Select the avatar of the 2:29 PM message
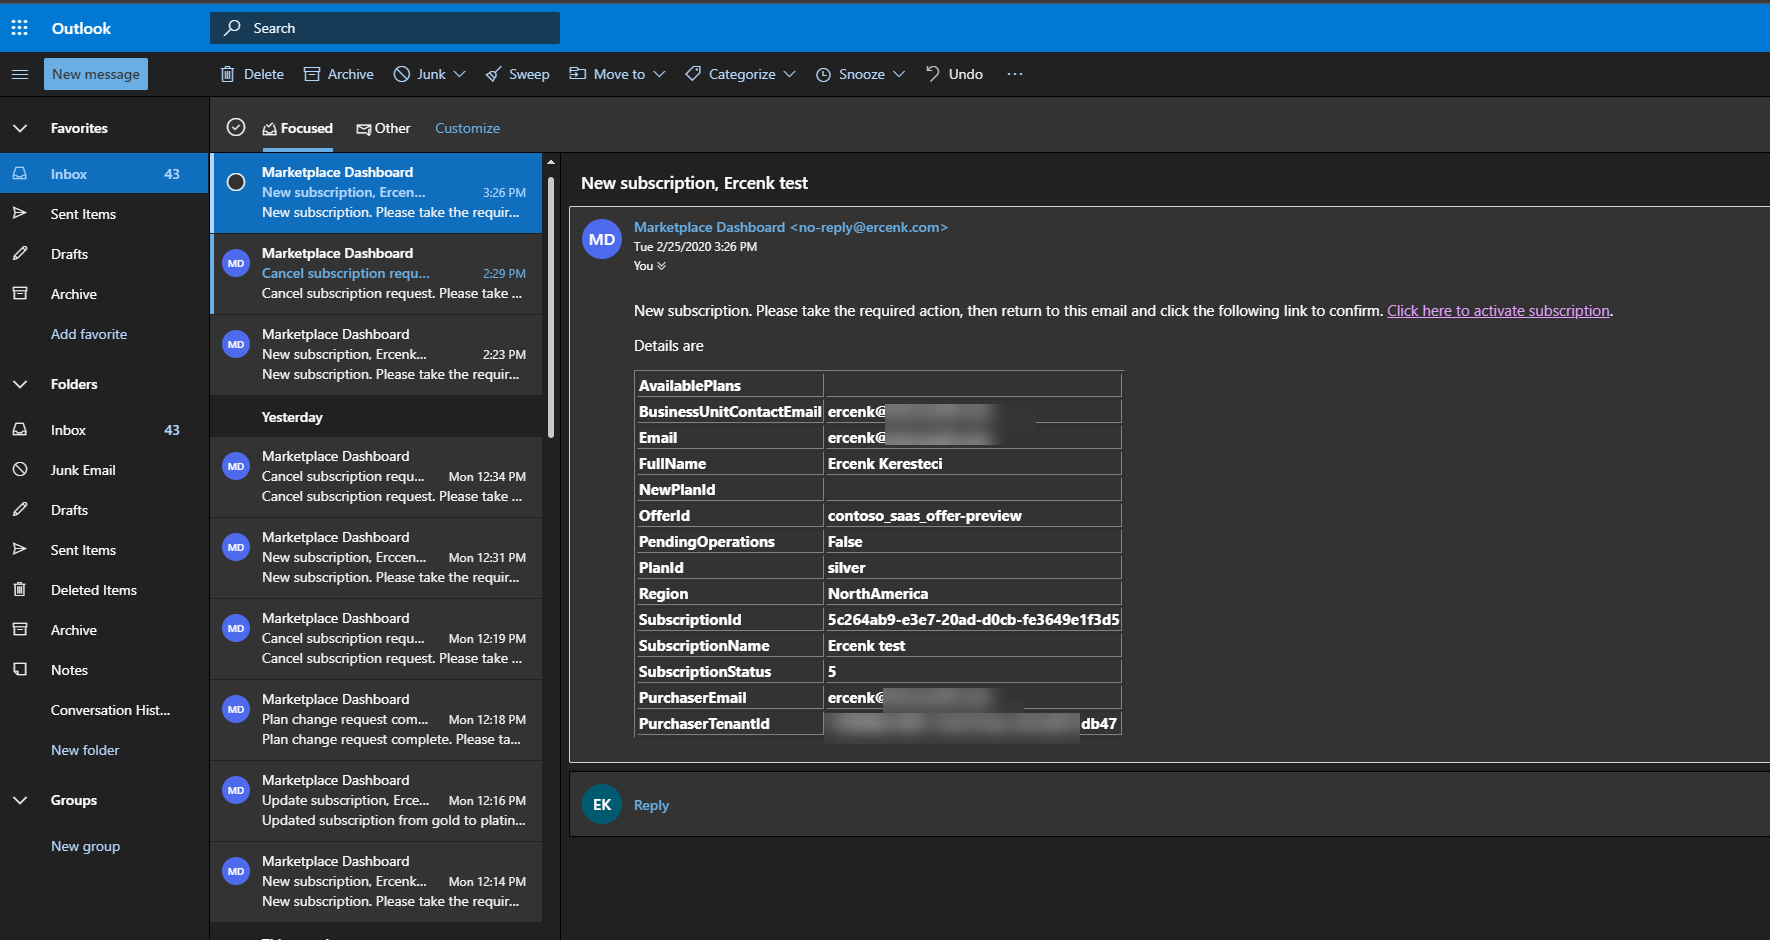 pos(236,263)
